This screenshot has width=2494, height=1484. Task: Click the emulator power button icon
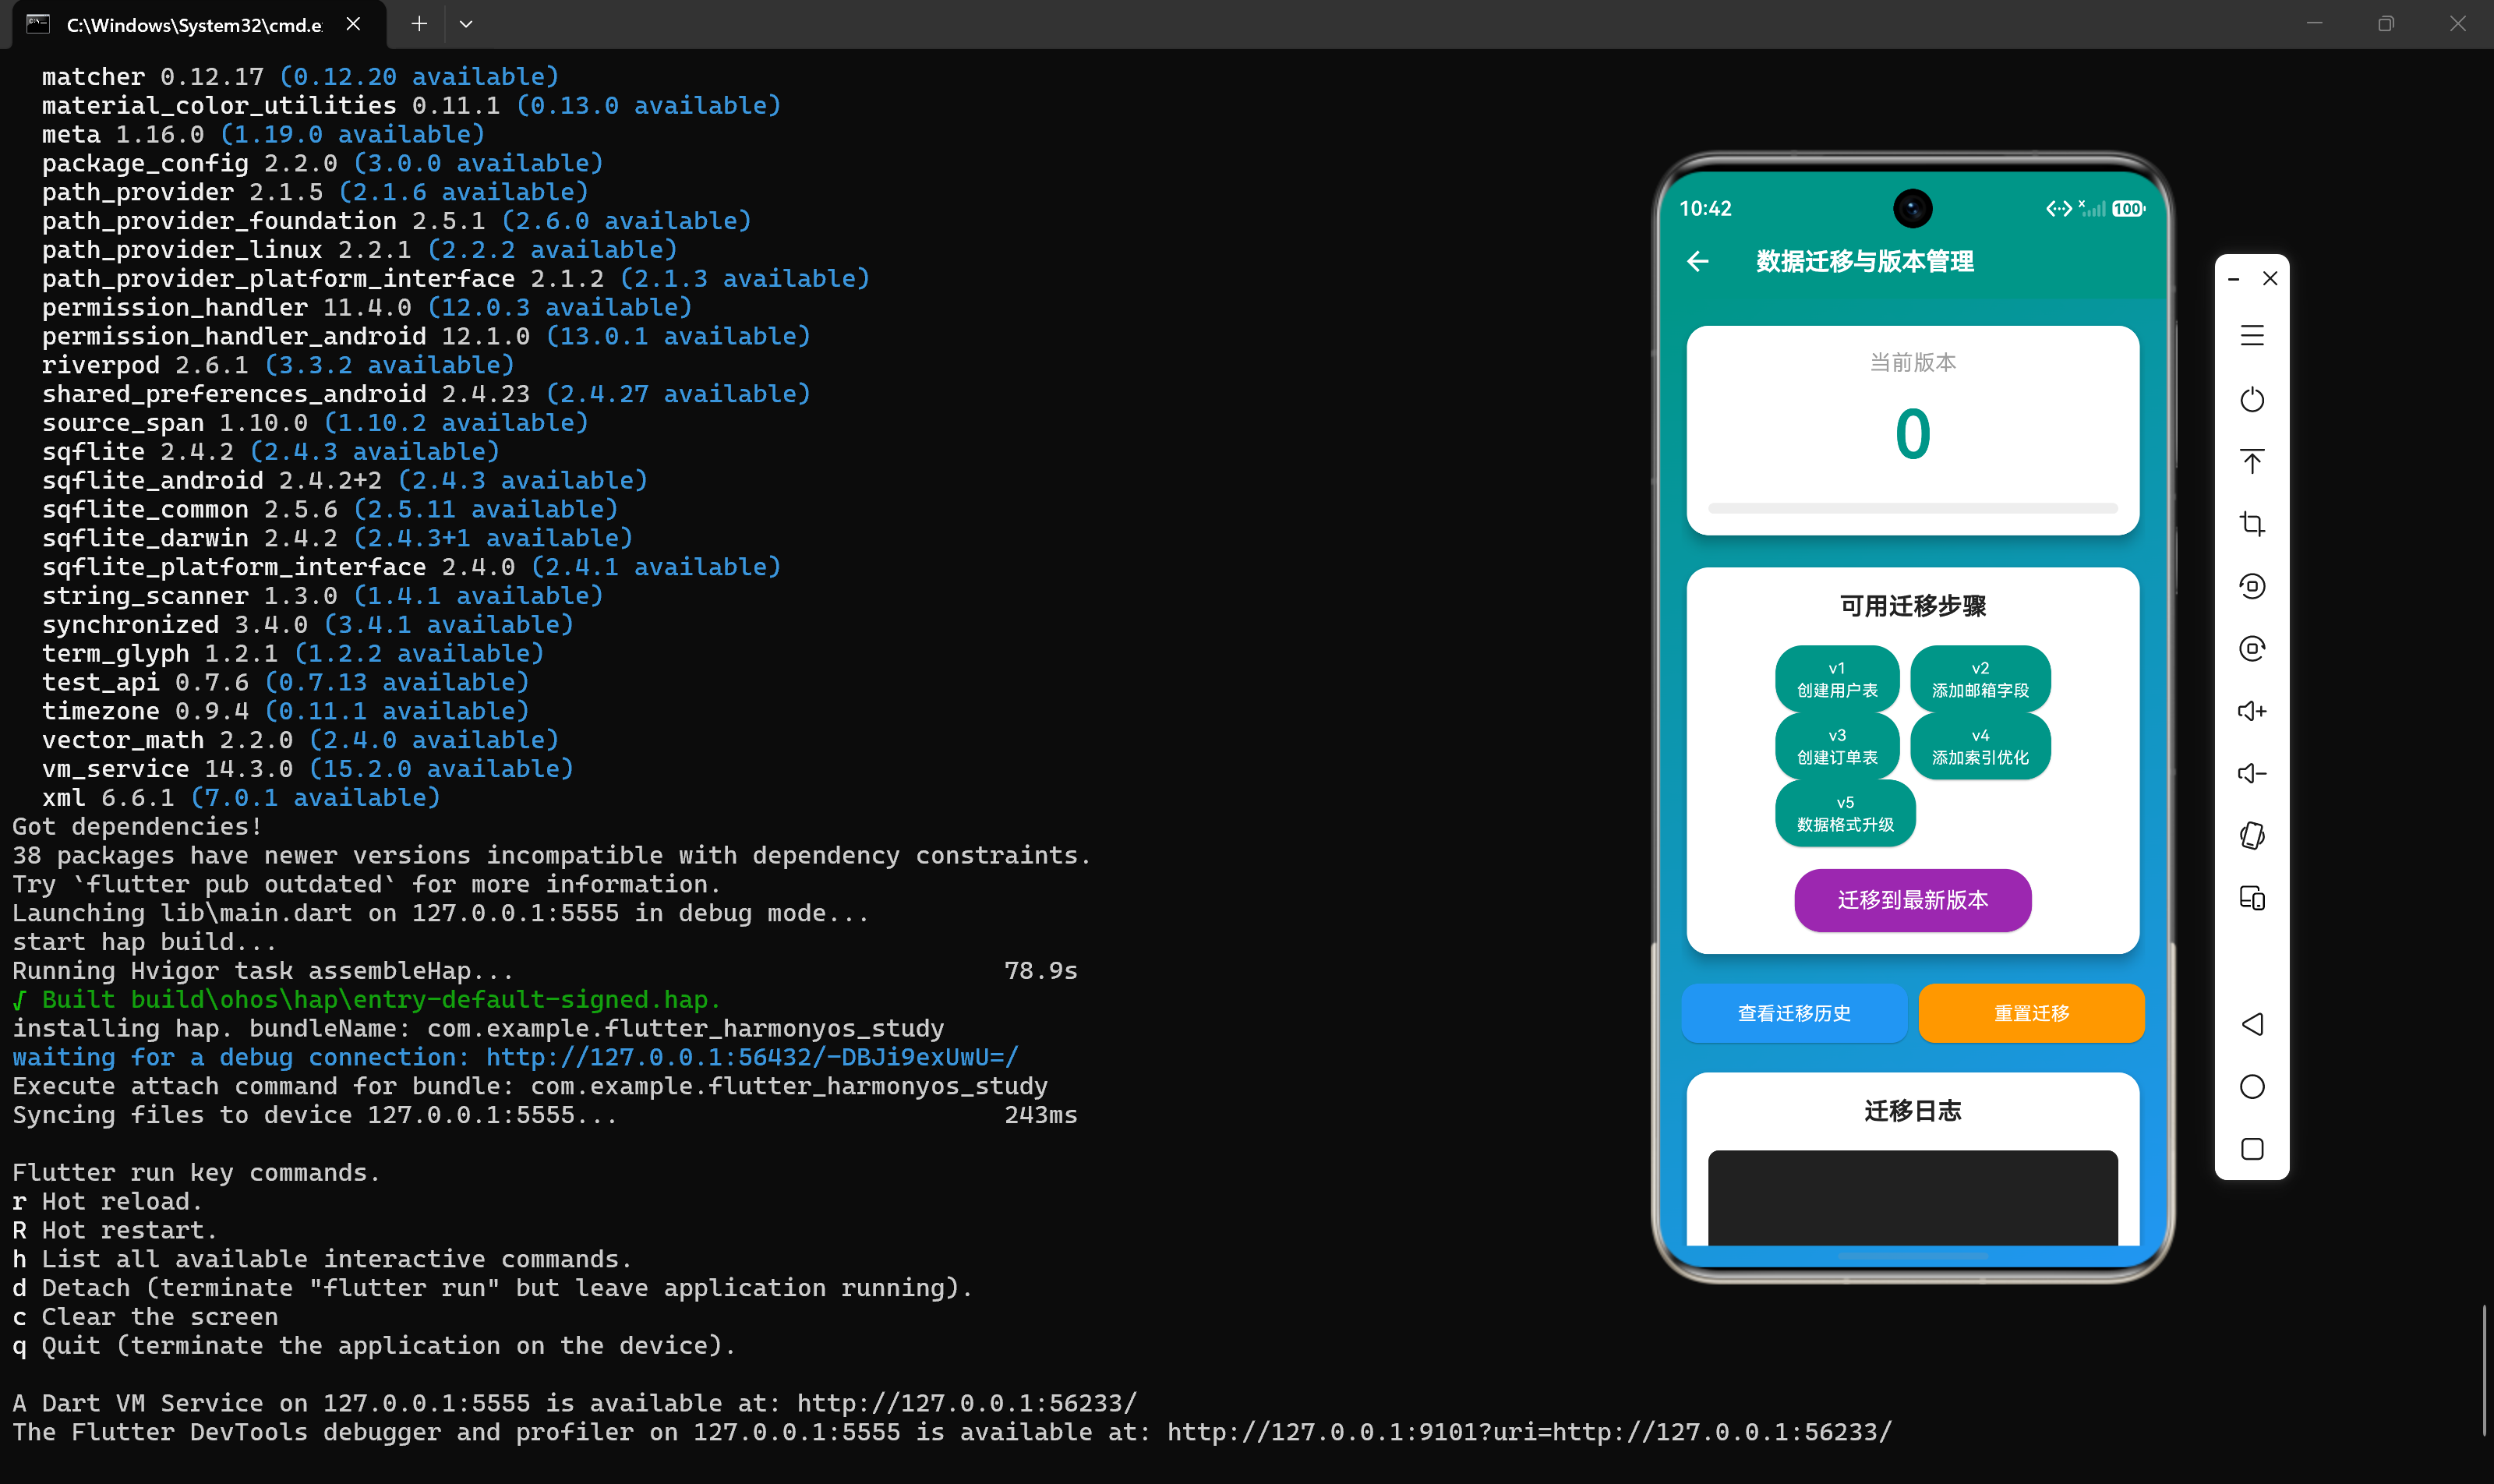pyautogui.click(x=2252, y=399)
